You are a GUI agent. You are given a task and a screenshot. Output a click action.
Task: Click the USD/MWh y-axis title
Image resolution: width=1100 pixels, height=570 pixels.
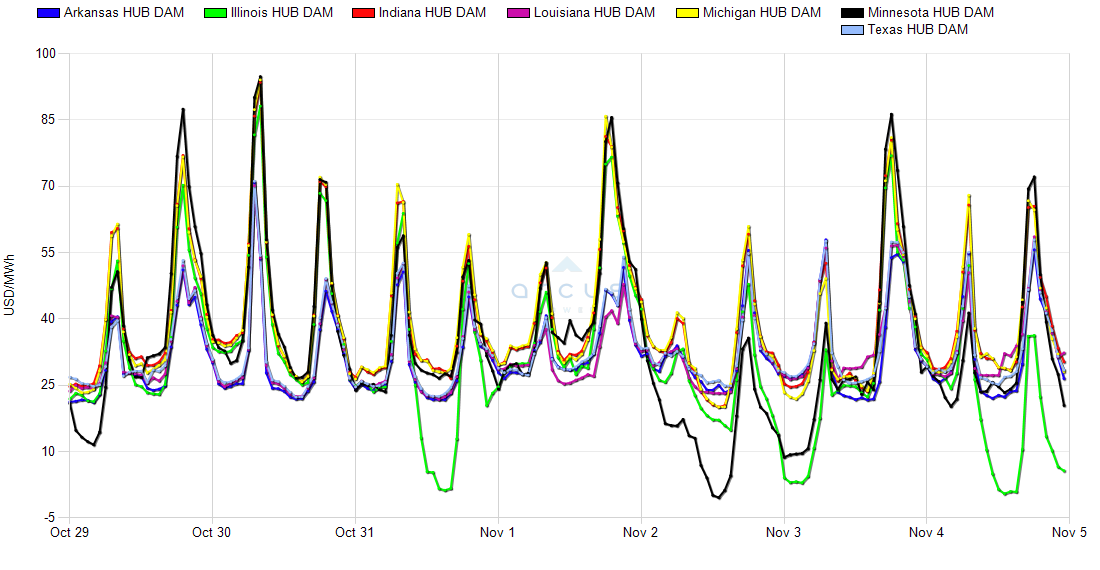click(10, 285)
